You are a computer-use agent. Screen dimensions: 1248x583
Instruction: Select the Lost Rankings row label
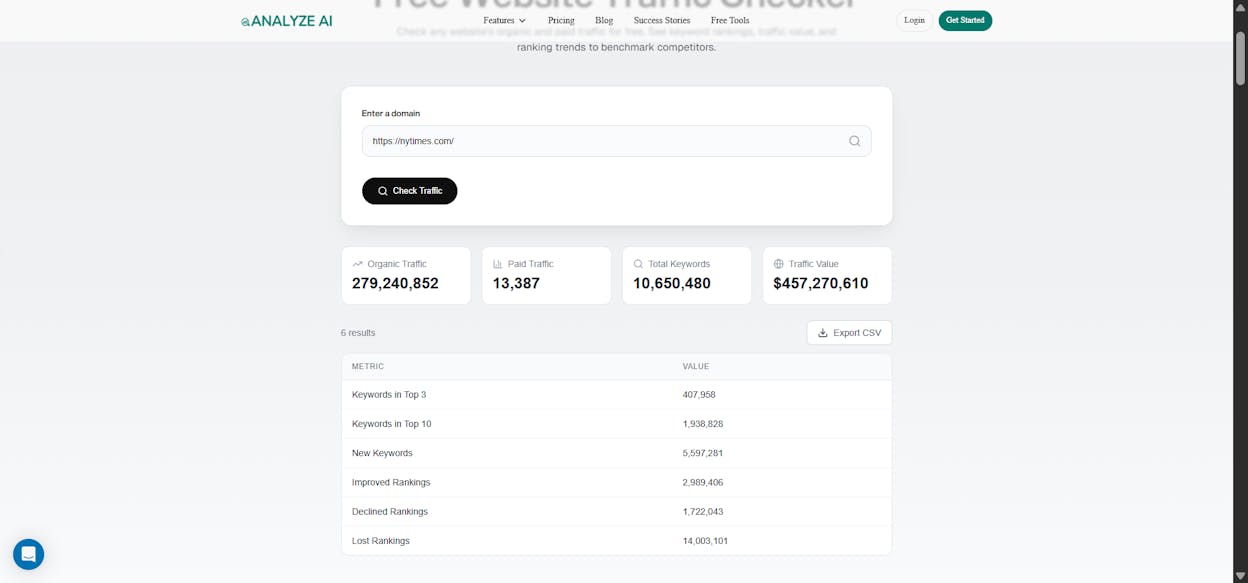coord(381,541)
